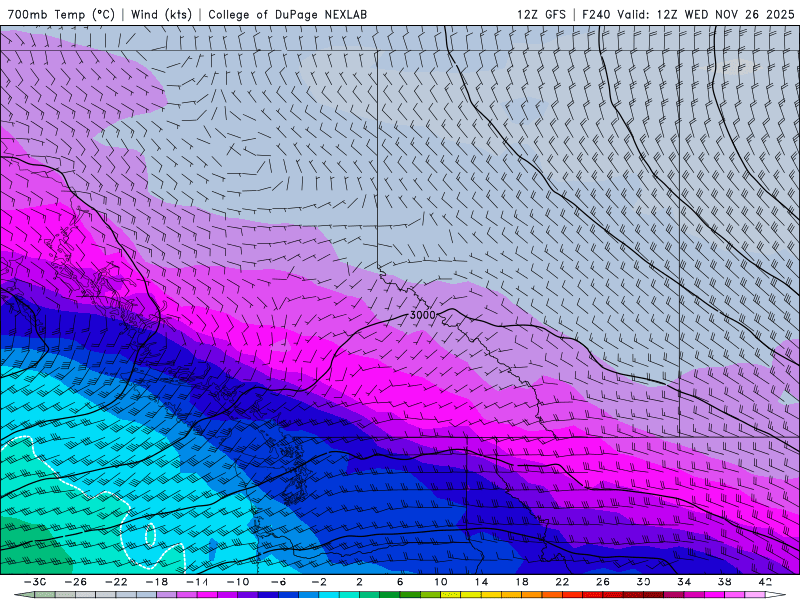The height and width of the screenshot is (600, 800).
Task: Click the "3000" height contour label
Action: pyautogui.click(x=423, y=315)
